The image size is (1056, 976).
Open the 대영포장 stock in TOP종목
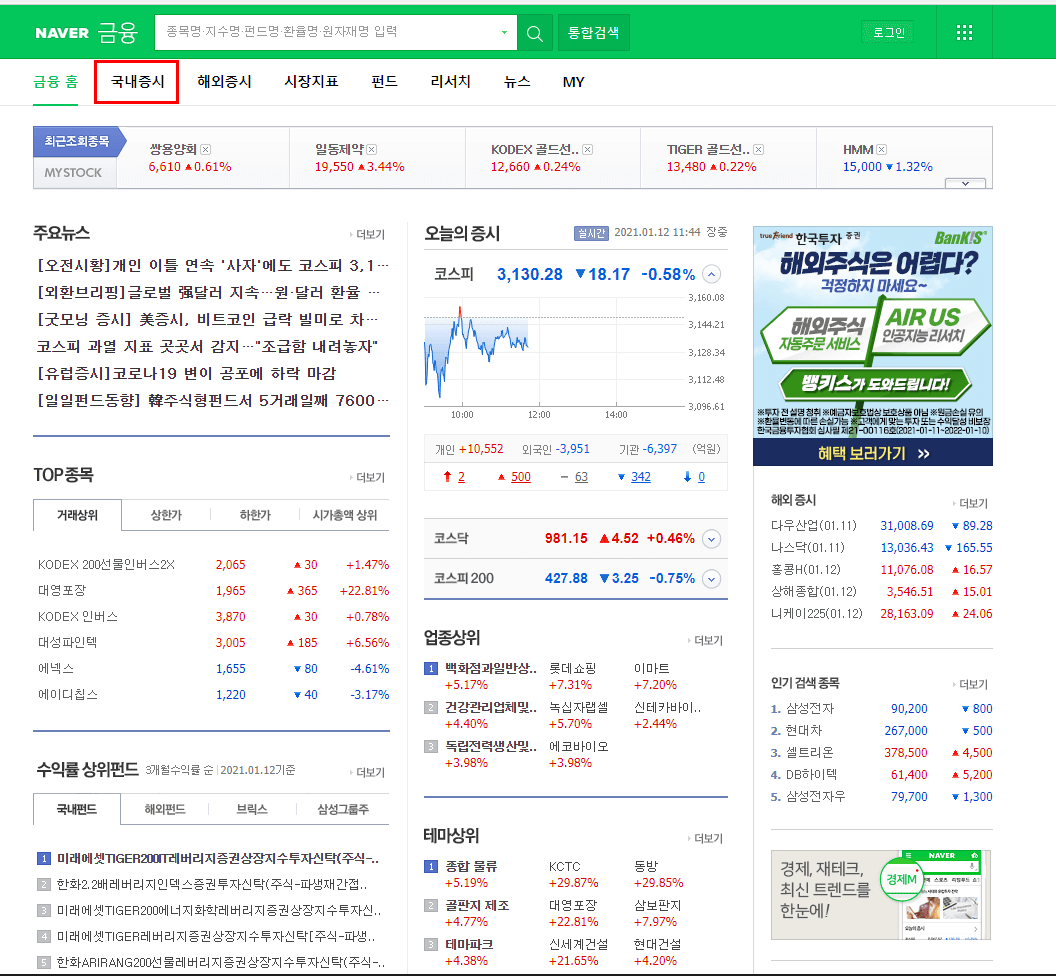[62, 591]
